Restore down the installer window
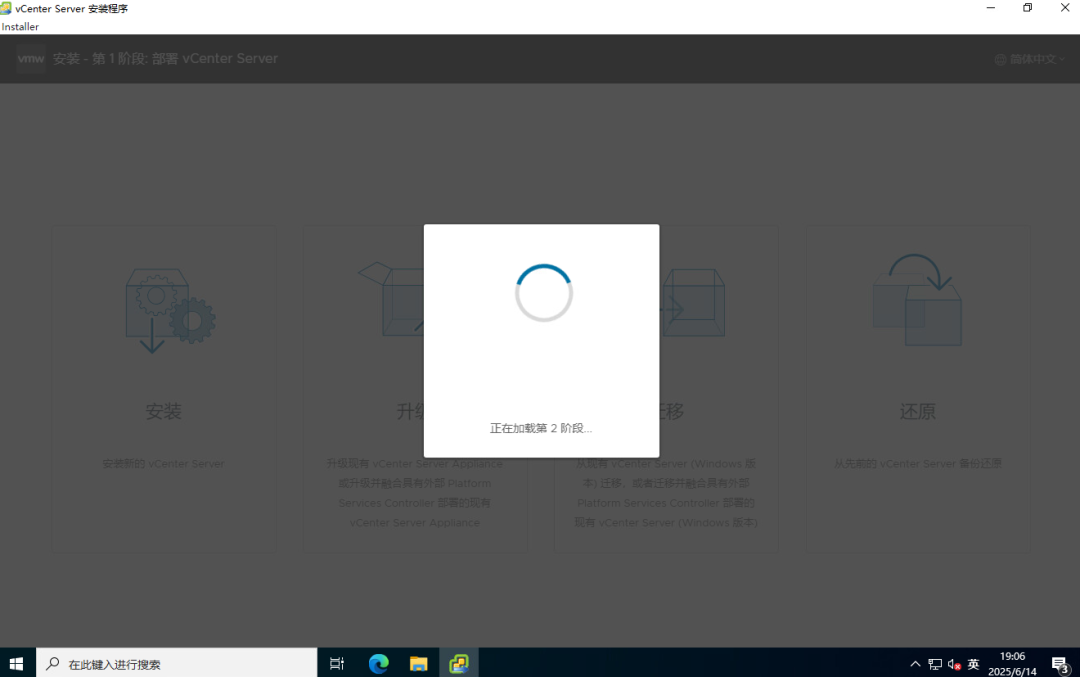Image resolution: width=1080 pixels, height=677 pixels. click(1027, 8)
